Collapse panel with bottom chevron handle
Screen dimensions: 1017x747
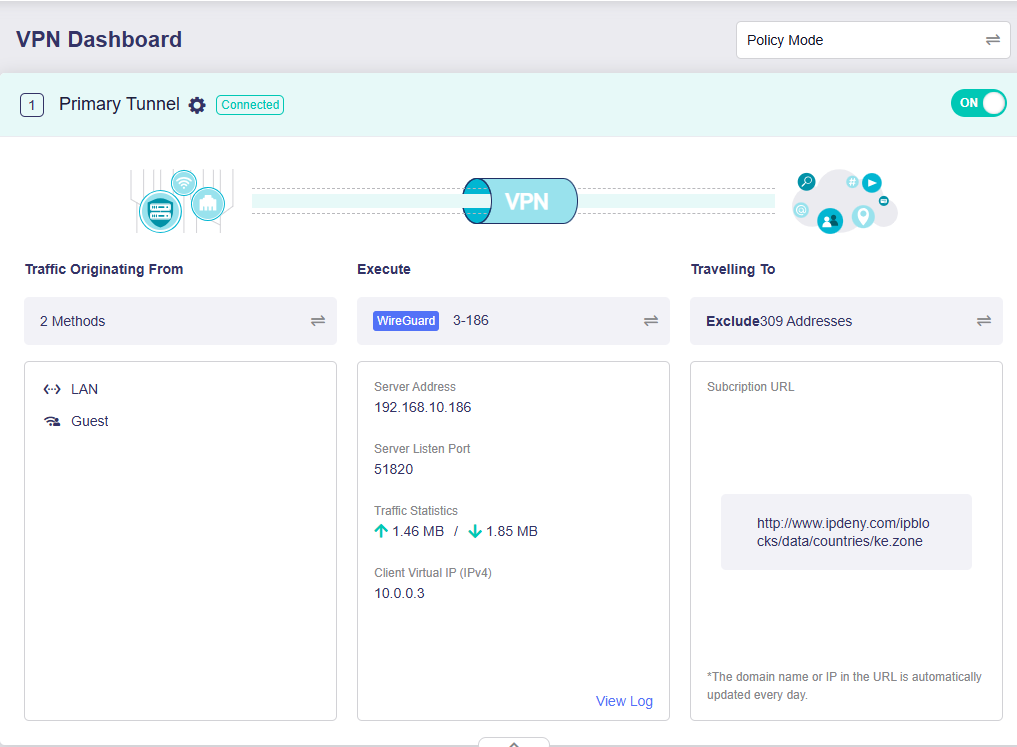point(514,742)
